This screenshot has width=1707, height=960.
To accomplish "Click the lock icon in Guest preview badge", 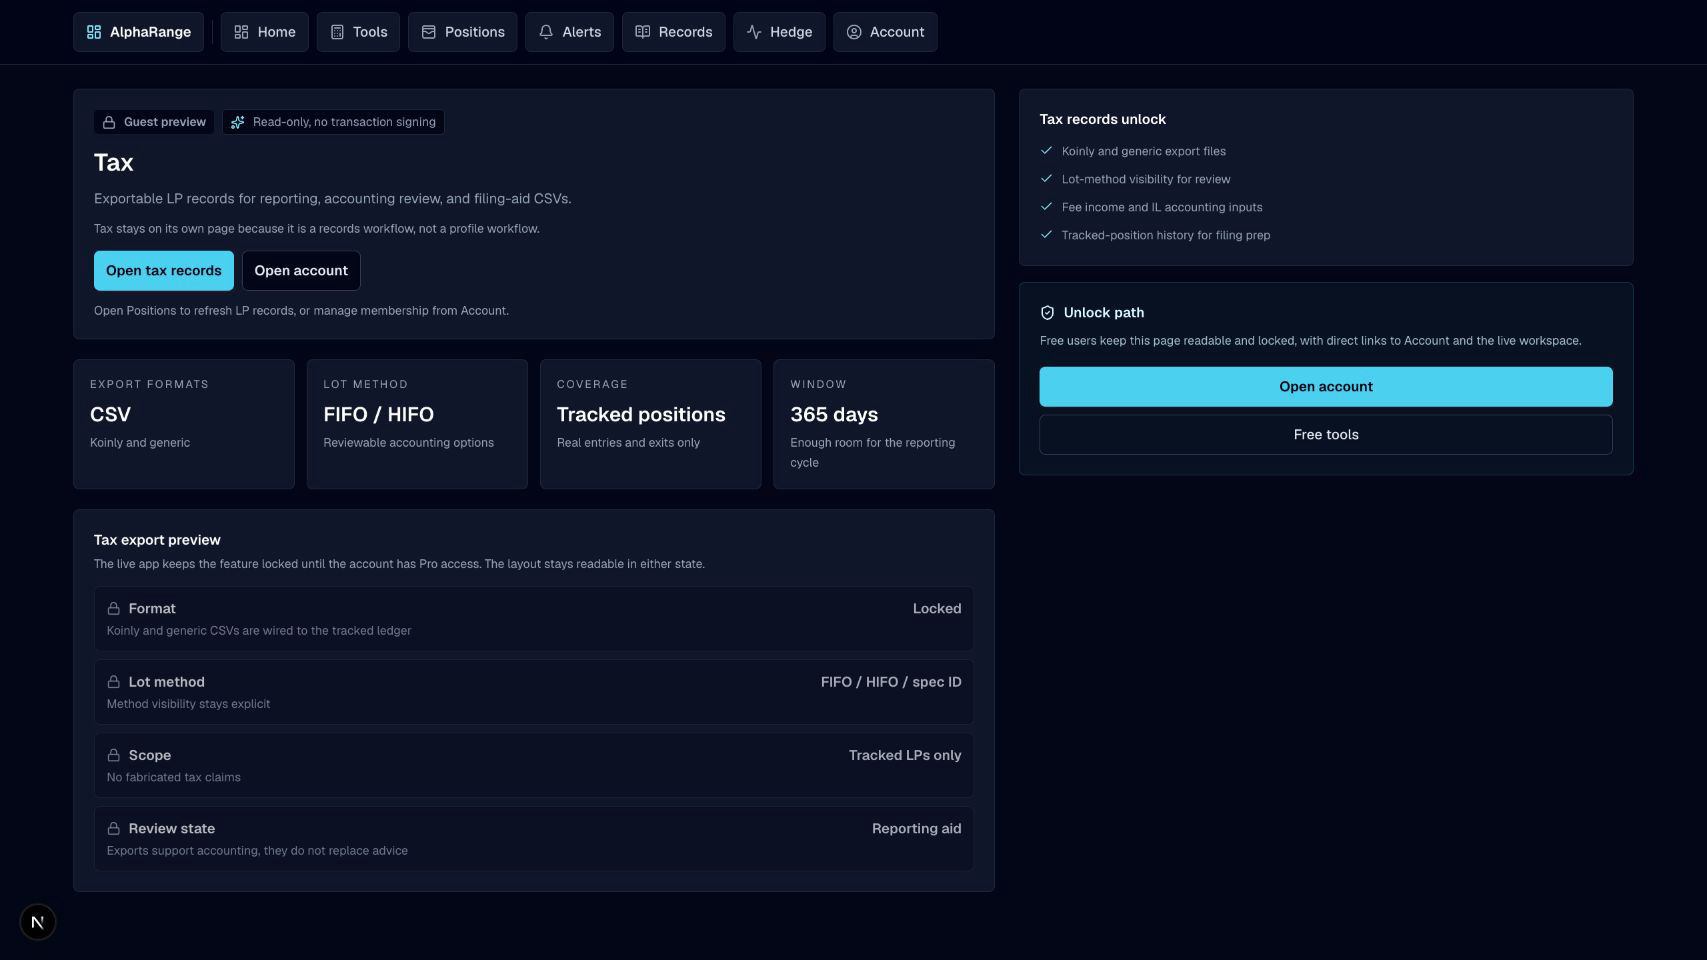I will pos(109,122).
